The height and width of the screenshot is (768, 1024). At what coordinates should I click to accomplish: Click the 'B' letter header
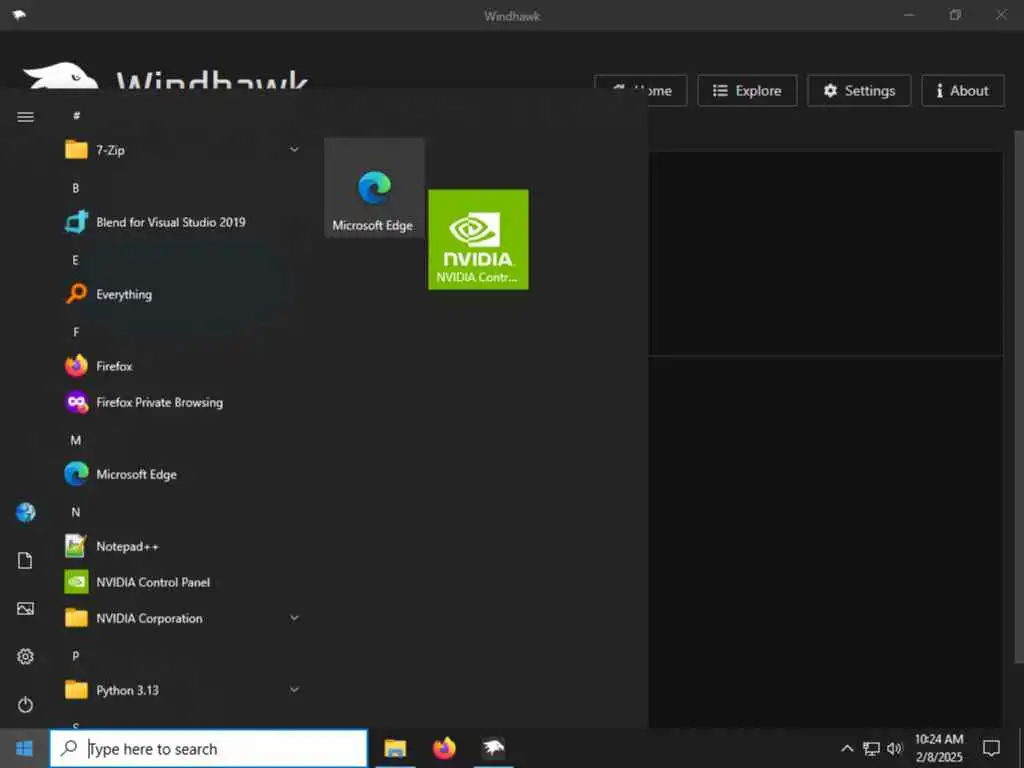click(x=76, y=188)
